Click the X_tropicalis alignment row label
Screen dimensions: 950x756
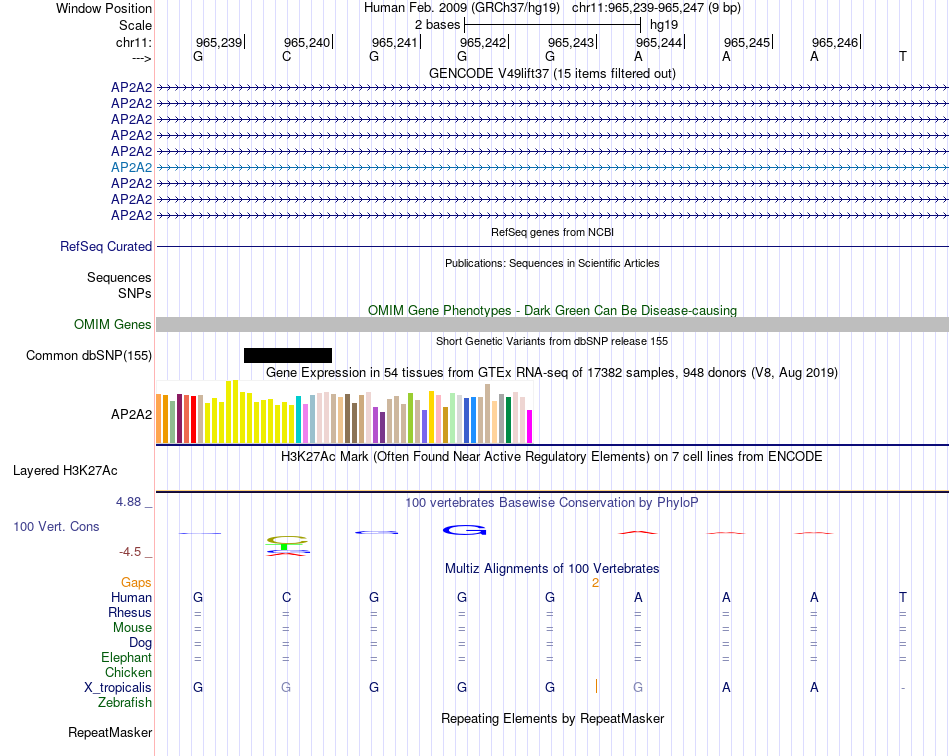click(118, 688)
